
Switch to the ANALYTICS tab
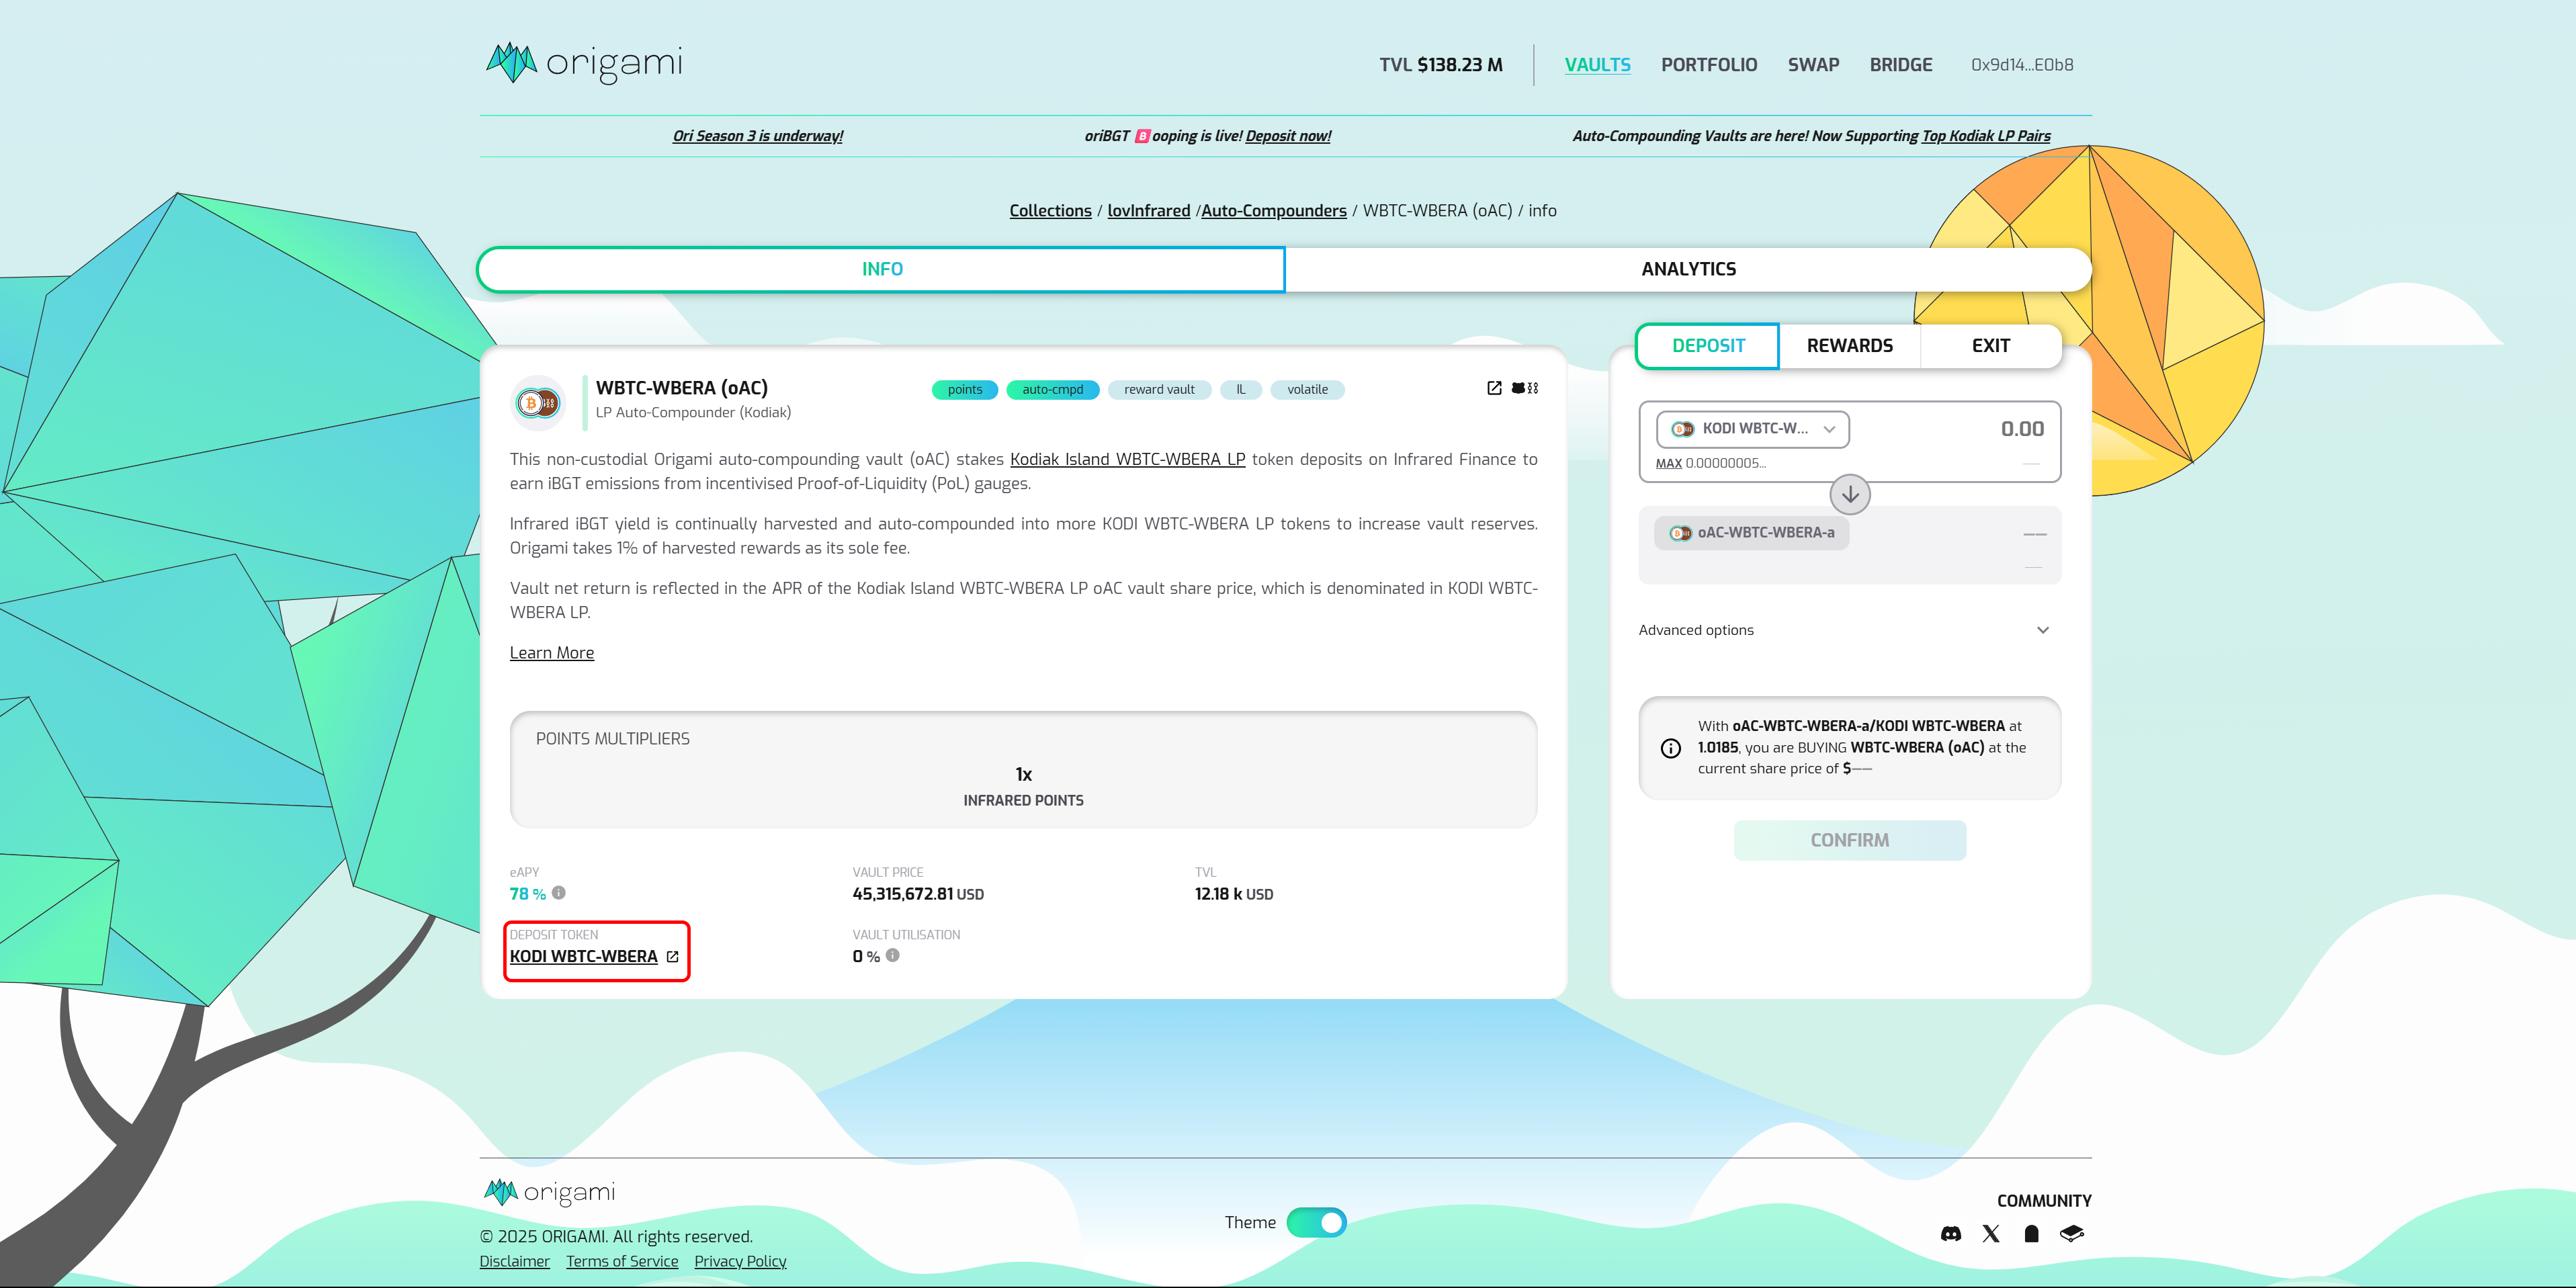tap(1688, 269)
